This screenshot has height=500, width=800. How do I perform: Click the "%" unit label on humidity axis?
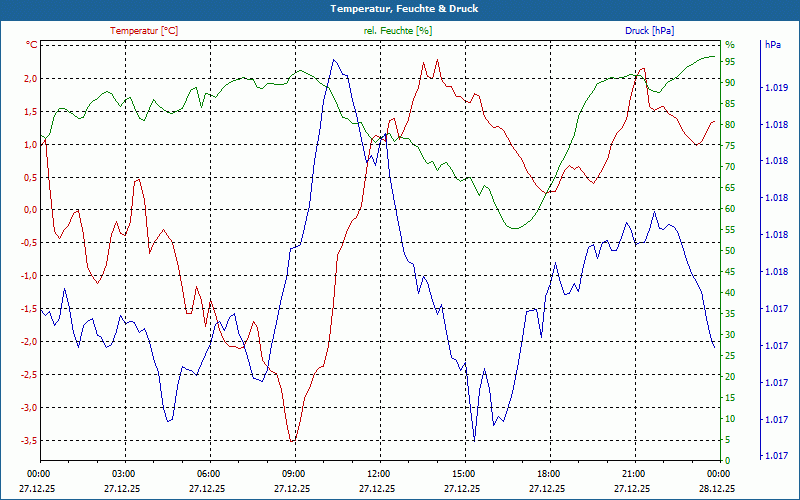730,45
